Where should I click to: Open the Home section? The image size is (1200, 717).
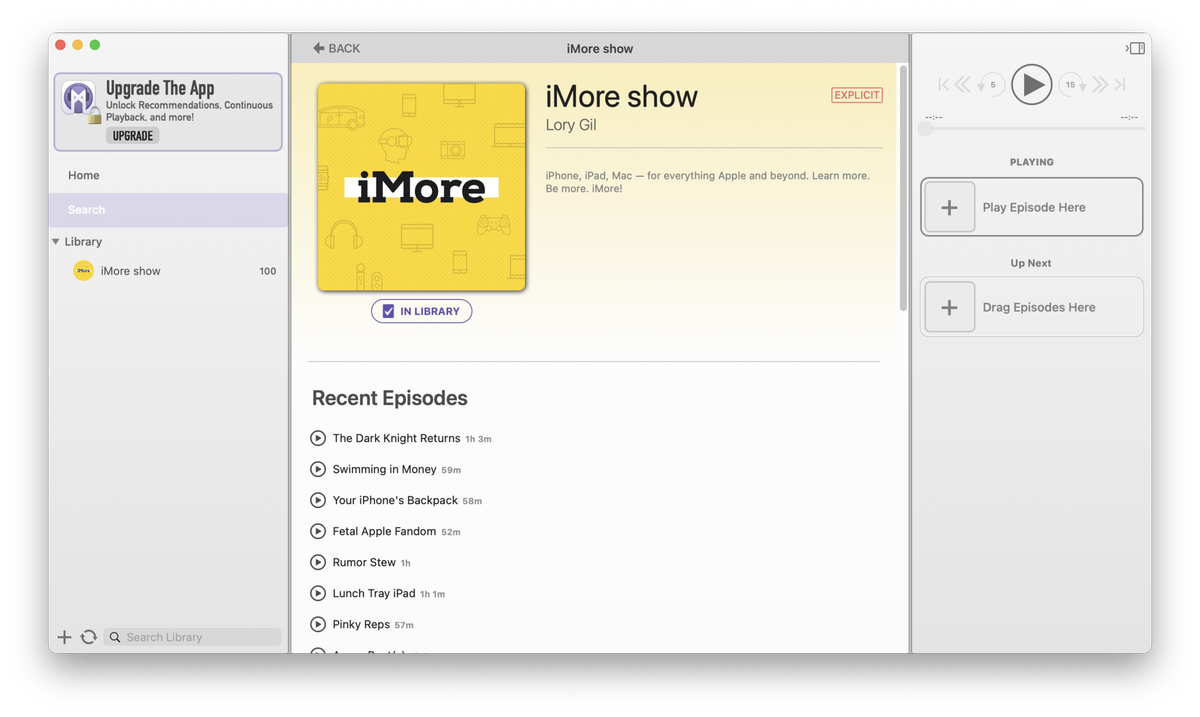point(83,175)
